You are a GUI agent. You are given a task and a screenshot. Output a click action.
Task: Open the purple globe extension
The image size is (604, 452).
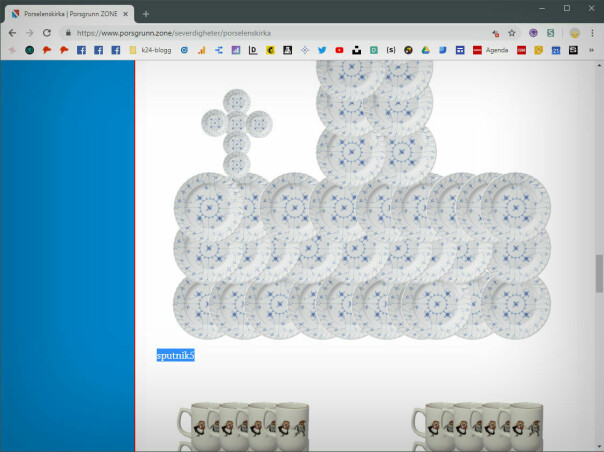pyautogui.click(x=533, y=33)
